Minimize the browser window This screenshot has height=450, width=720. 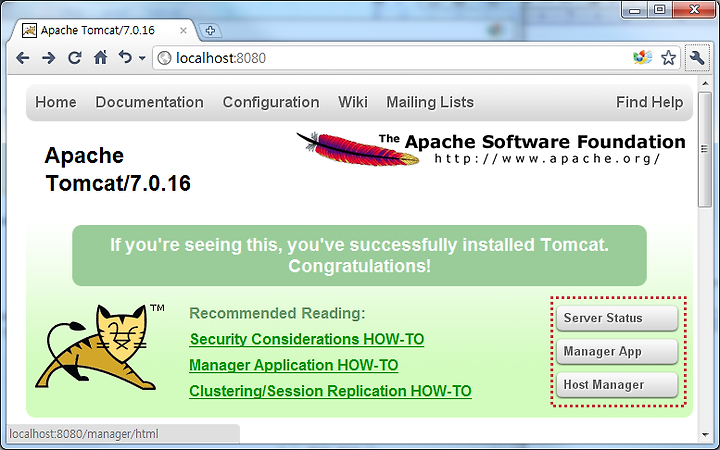[635, 10]
